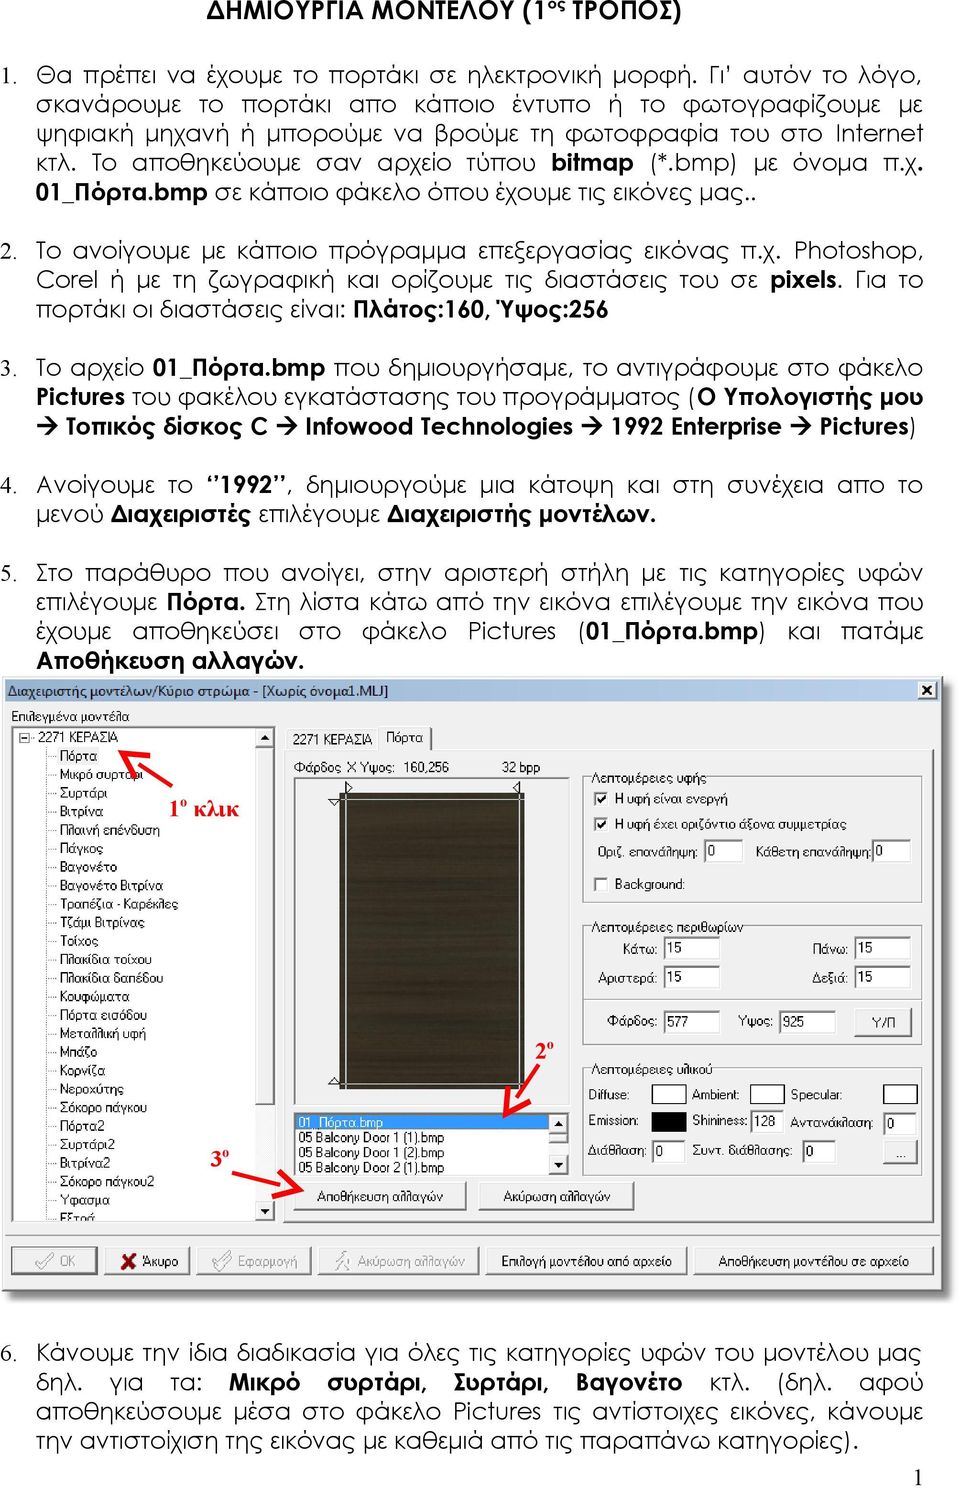
Task: Choose Πλακίδια δαπέδου in the tree
Action: 111,978
